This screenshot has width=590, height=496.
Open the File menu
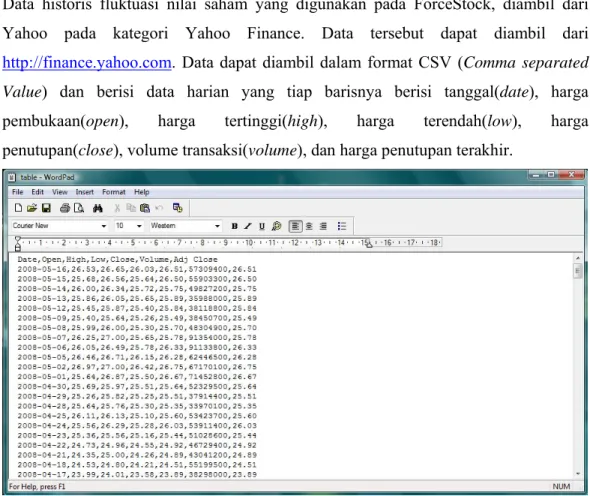[x=17, y=192]
